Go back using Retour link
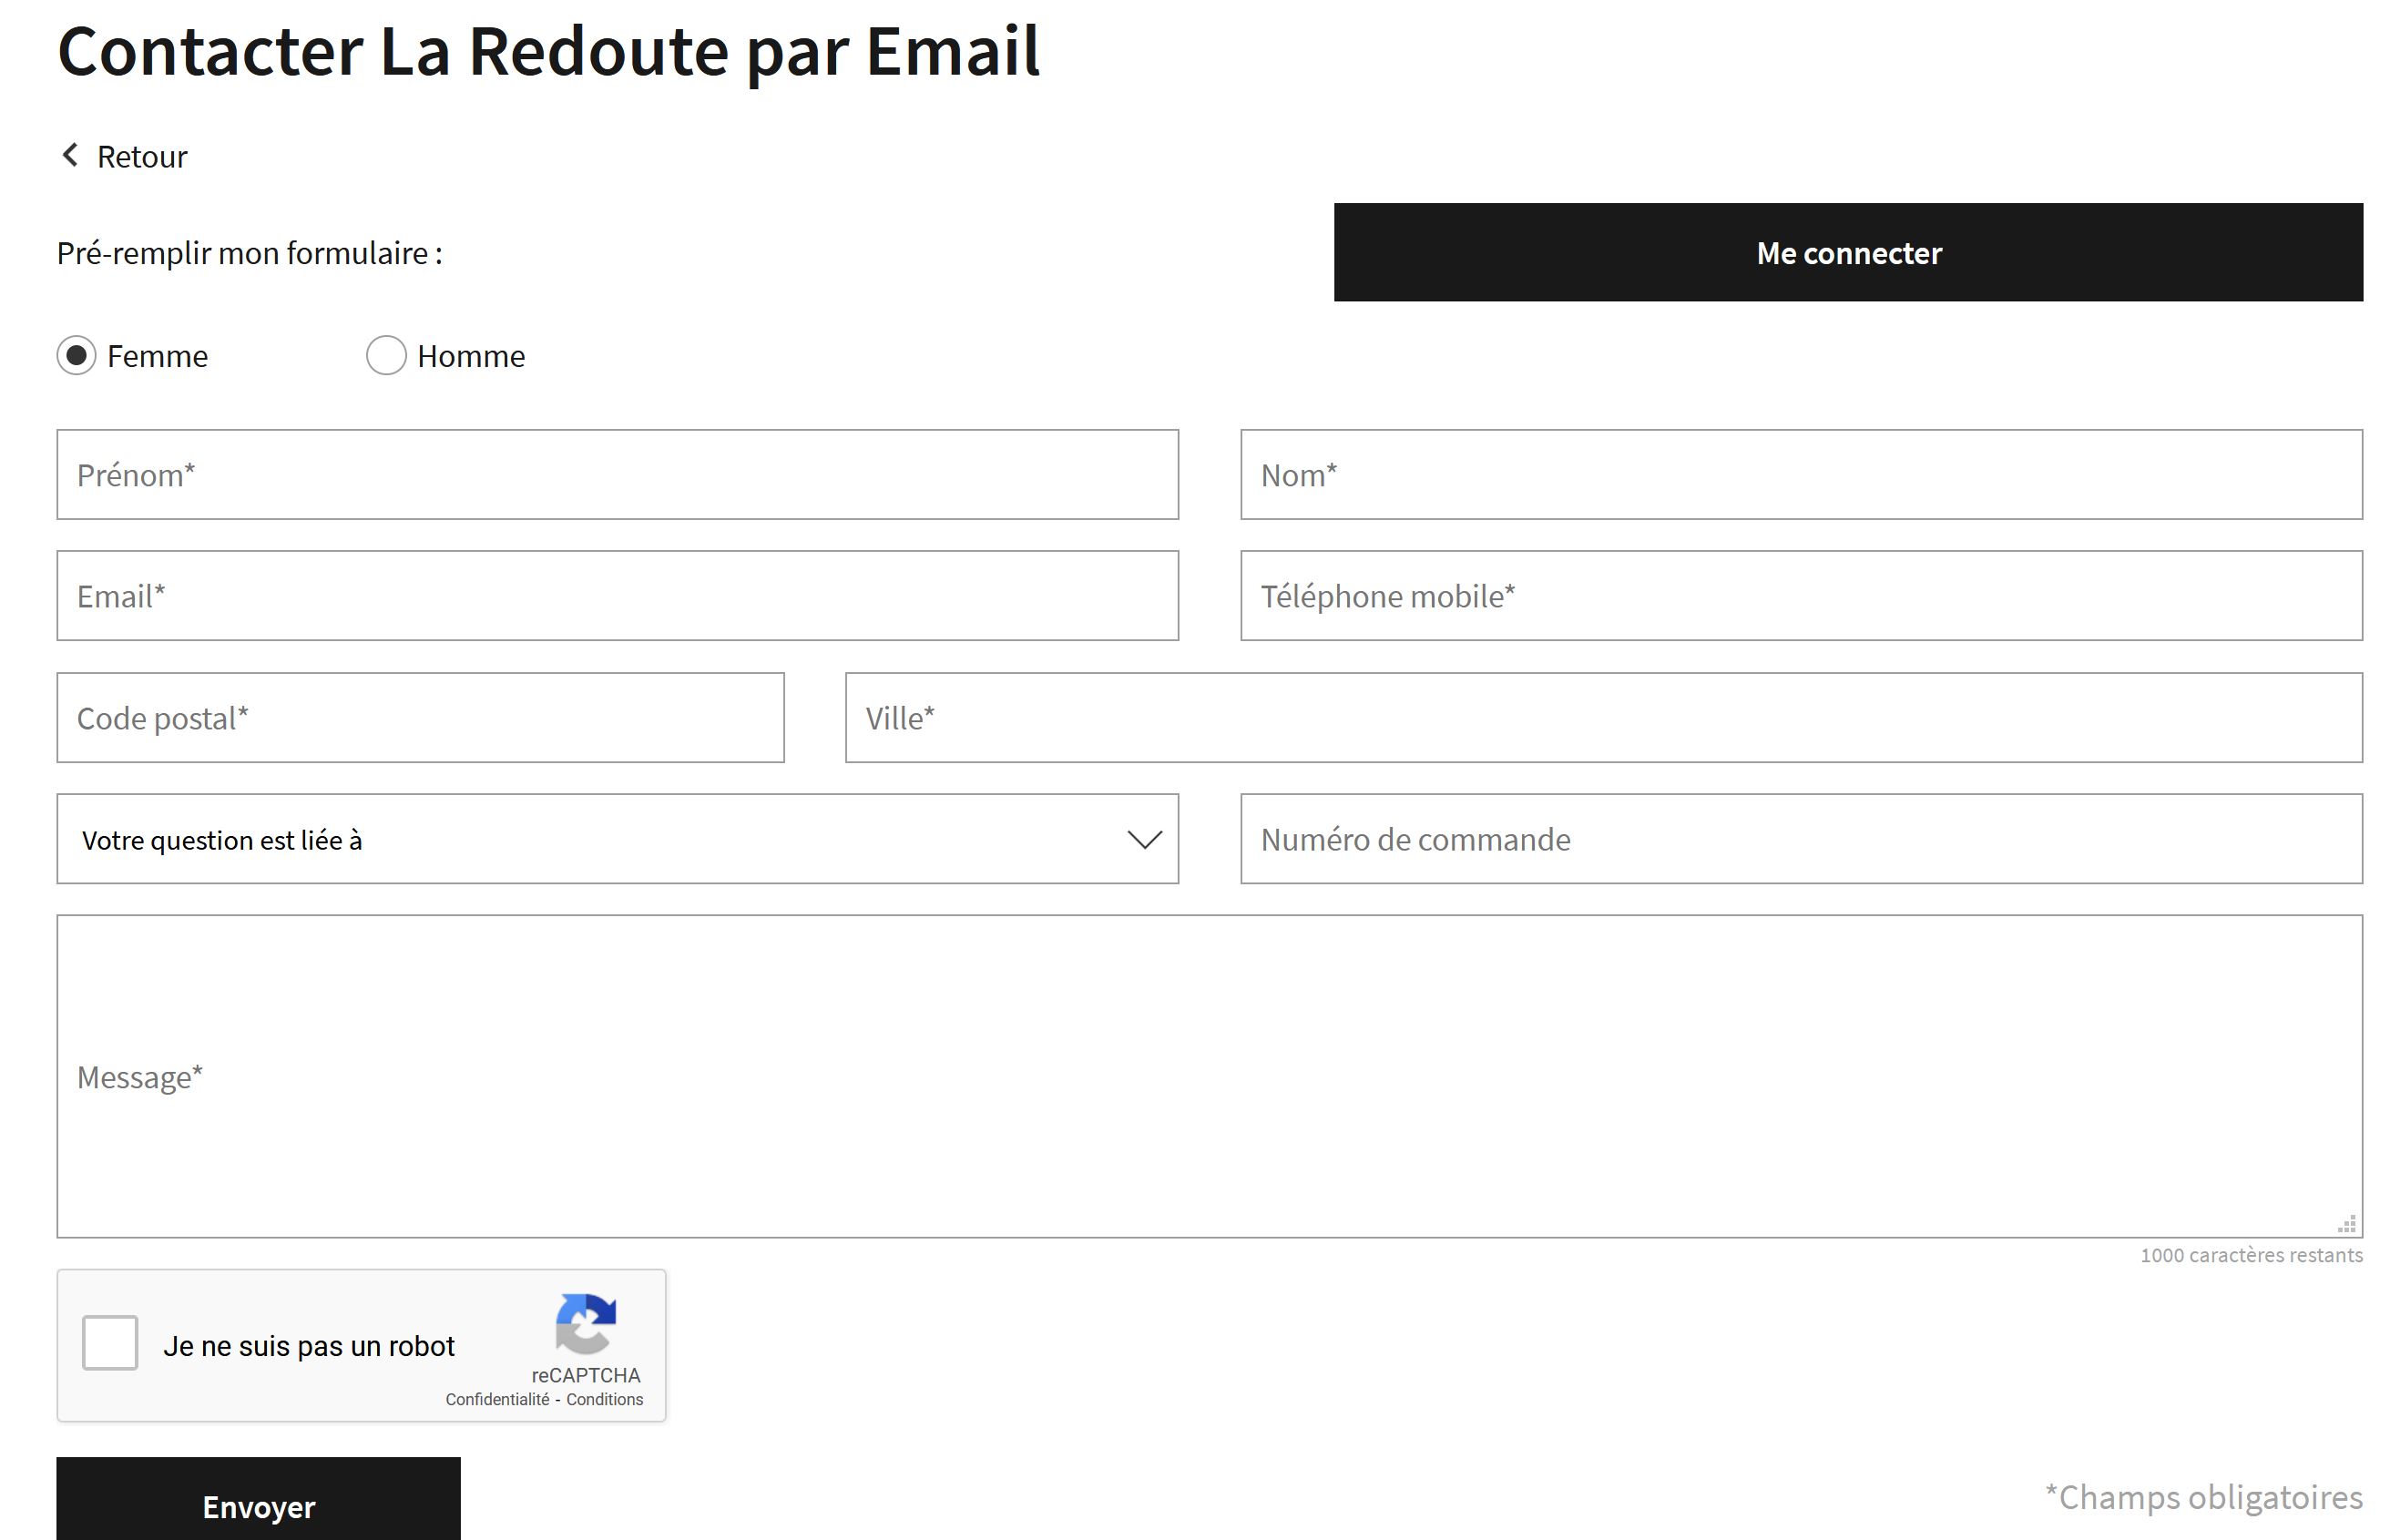 141,157
